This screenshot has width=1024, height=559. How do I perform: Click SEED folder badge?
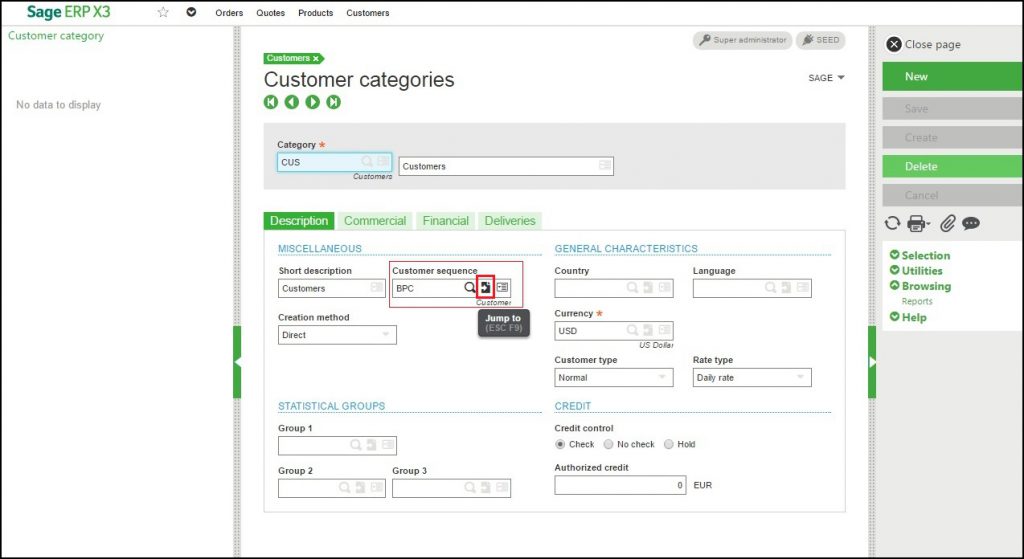821,40
